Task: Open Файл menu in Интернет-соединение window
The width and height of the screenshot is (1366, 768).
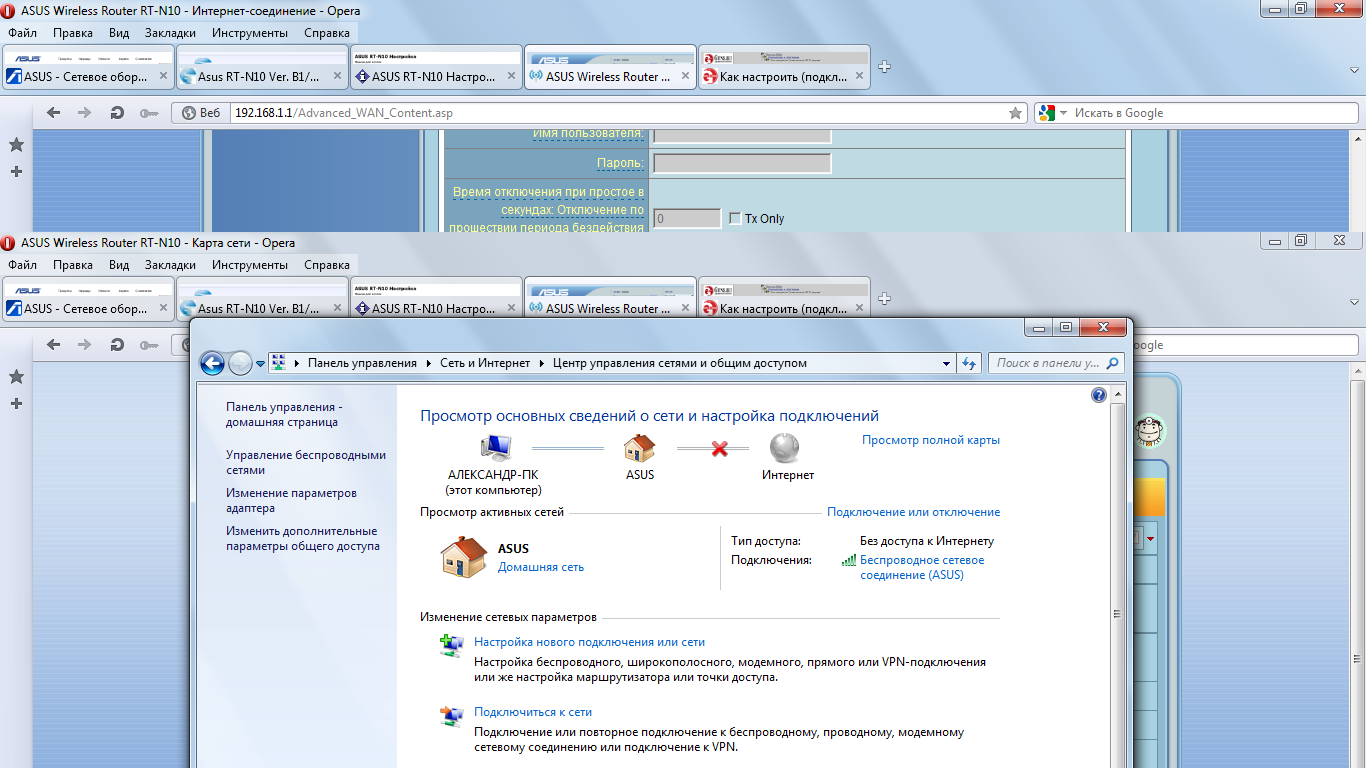Action: coord(22,32)
